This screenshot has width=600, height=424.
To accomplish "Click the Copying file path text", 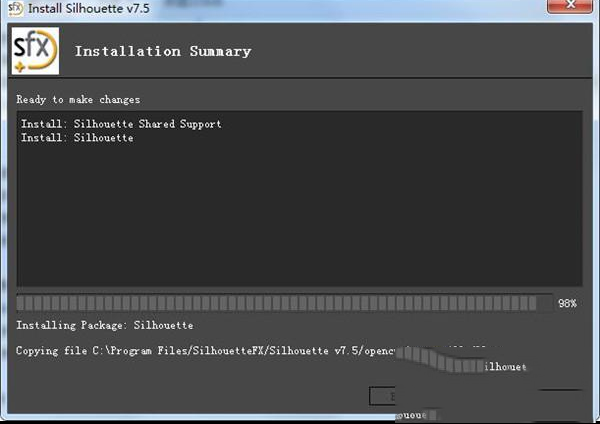I will (200, 351).
